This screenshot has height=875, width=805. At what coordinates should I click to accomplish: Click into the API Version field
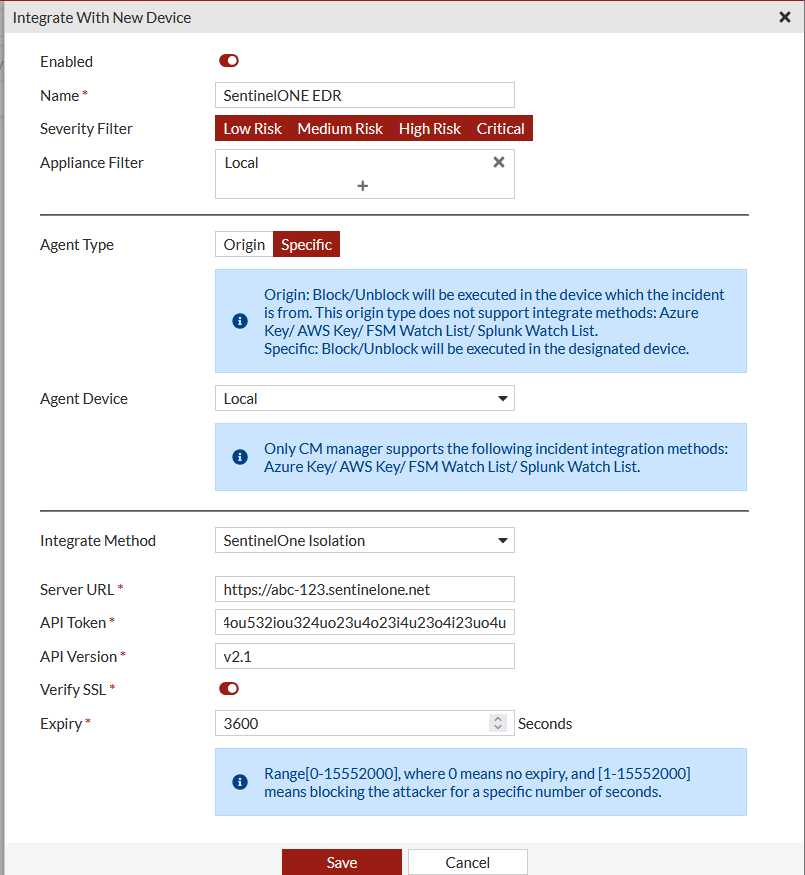[x=365, y=656]
